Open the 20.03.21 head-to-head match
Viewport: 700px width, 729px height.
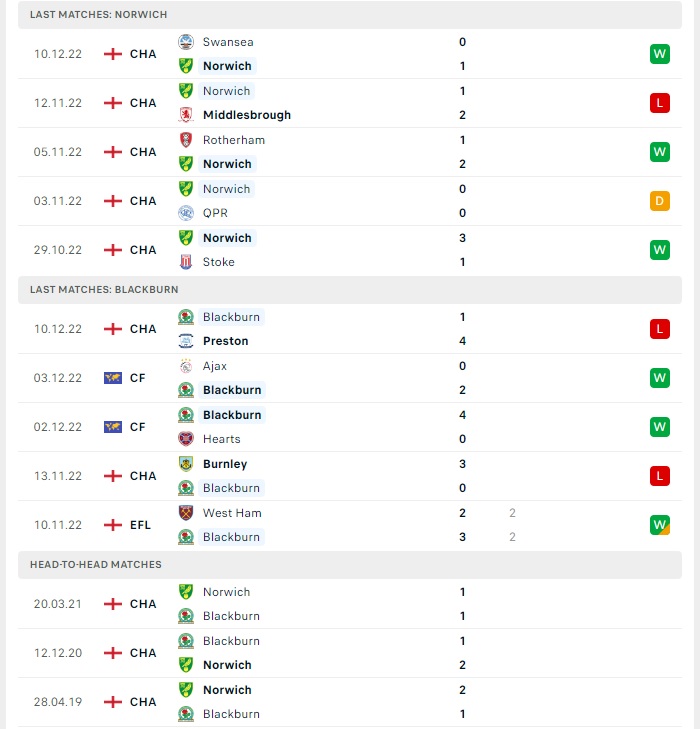(x=350, y=604)
